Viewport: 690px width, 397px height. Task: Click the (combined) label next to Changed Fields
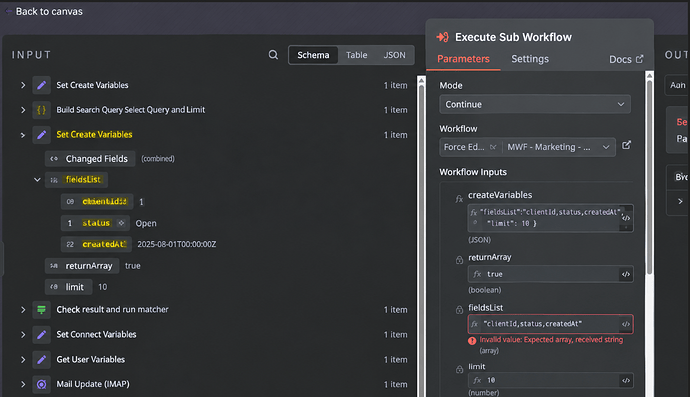(x=158, y=159)
